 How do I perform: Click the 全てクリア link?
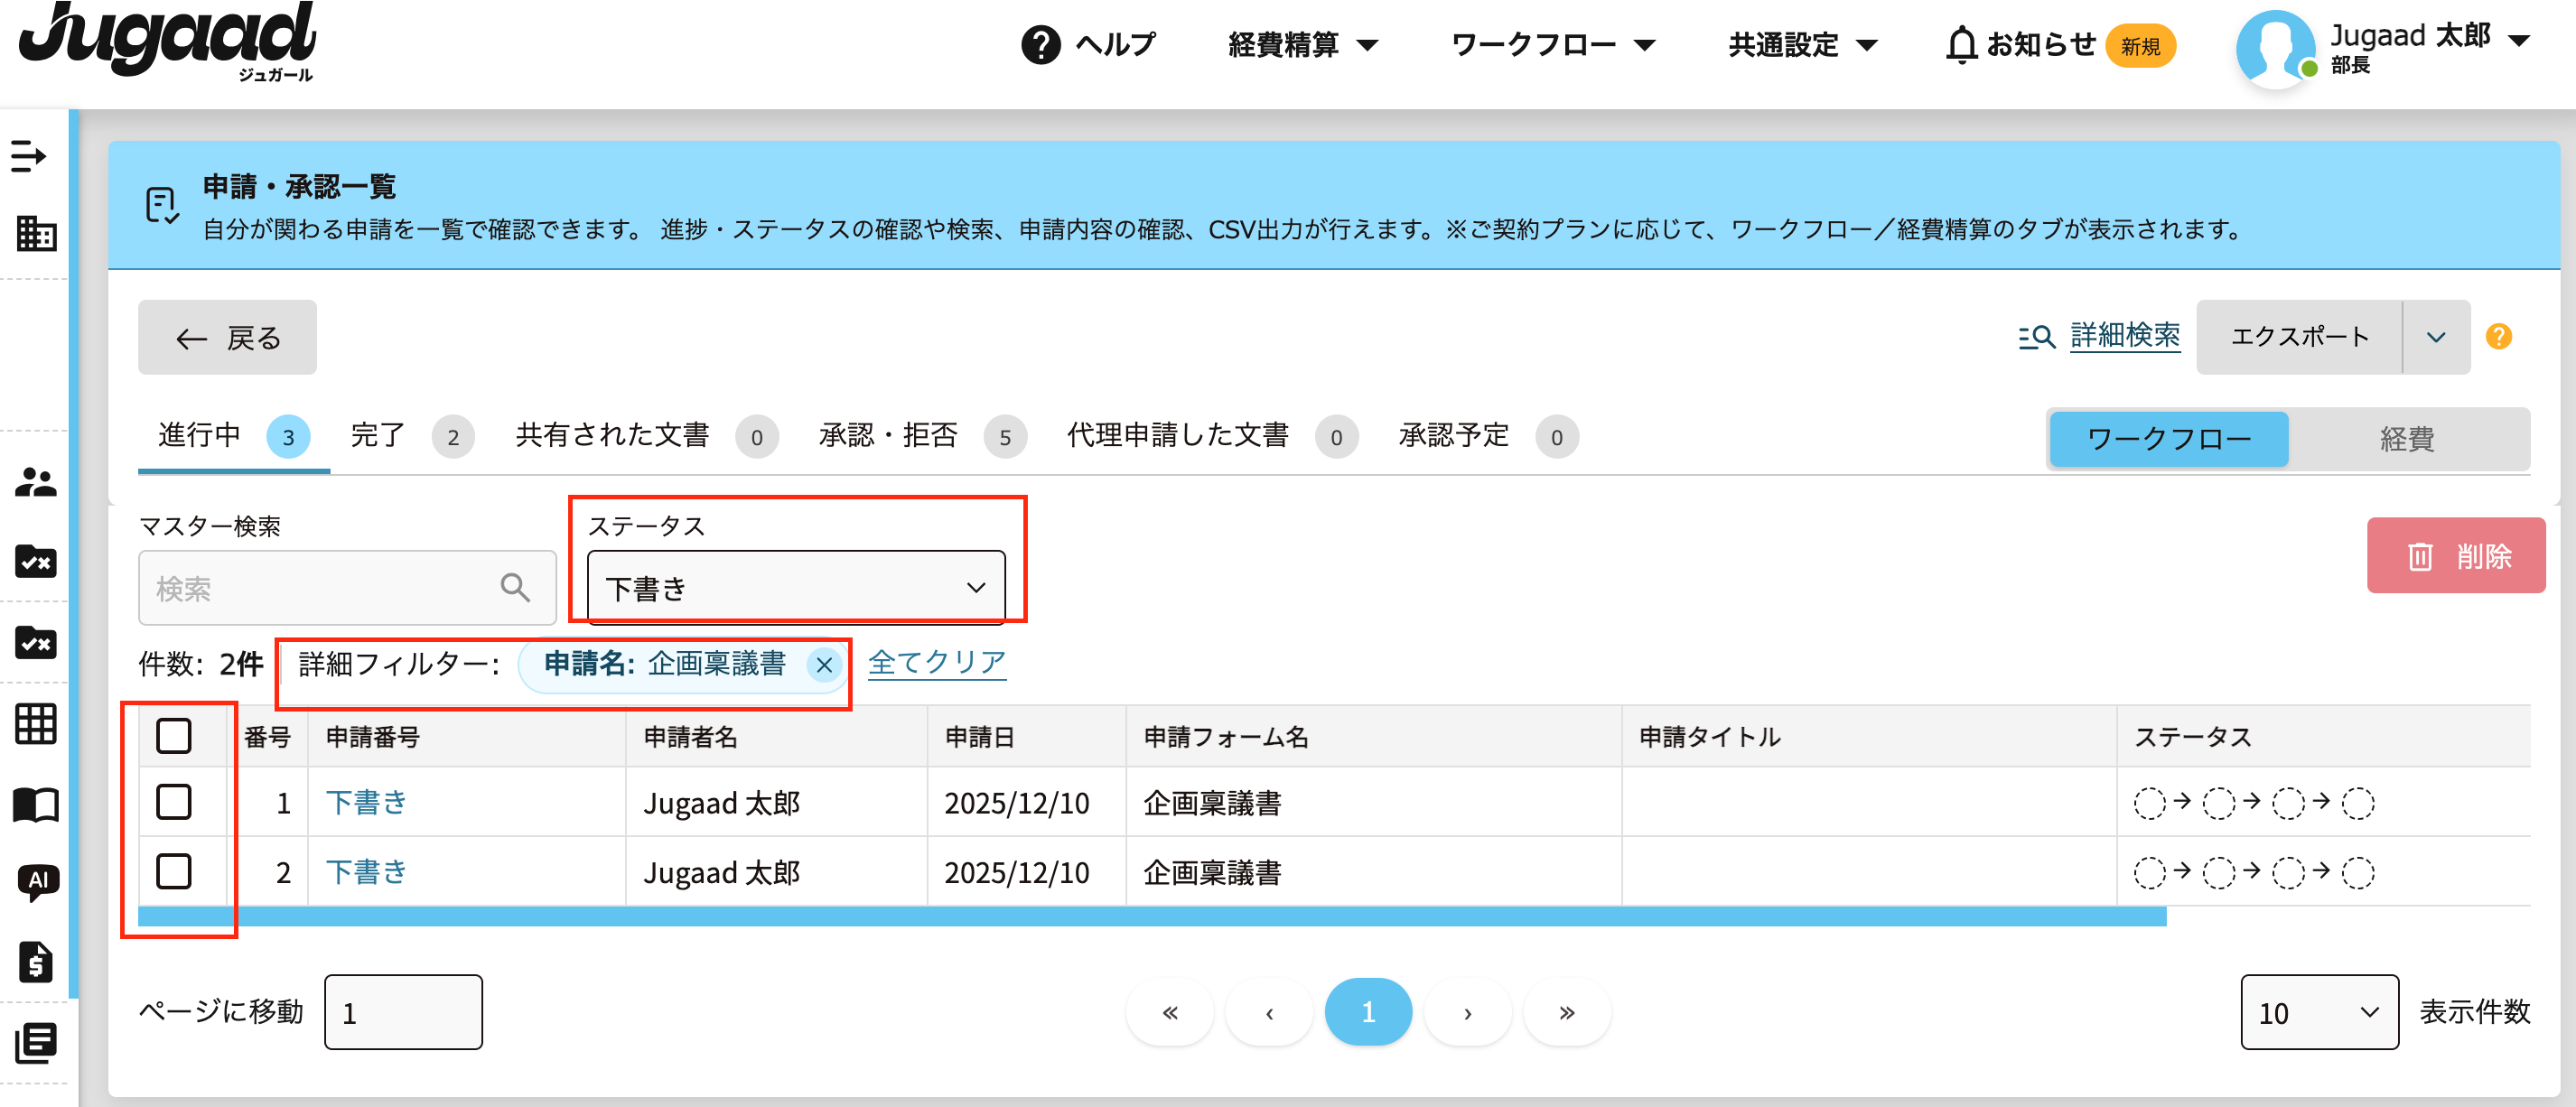[x=936, y=662]
